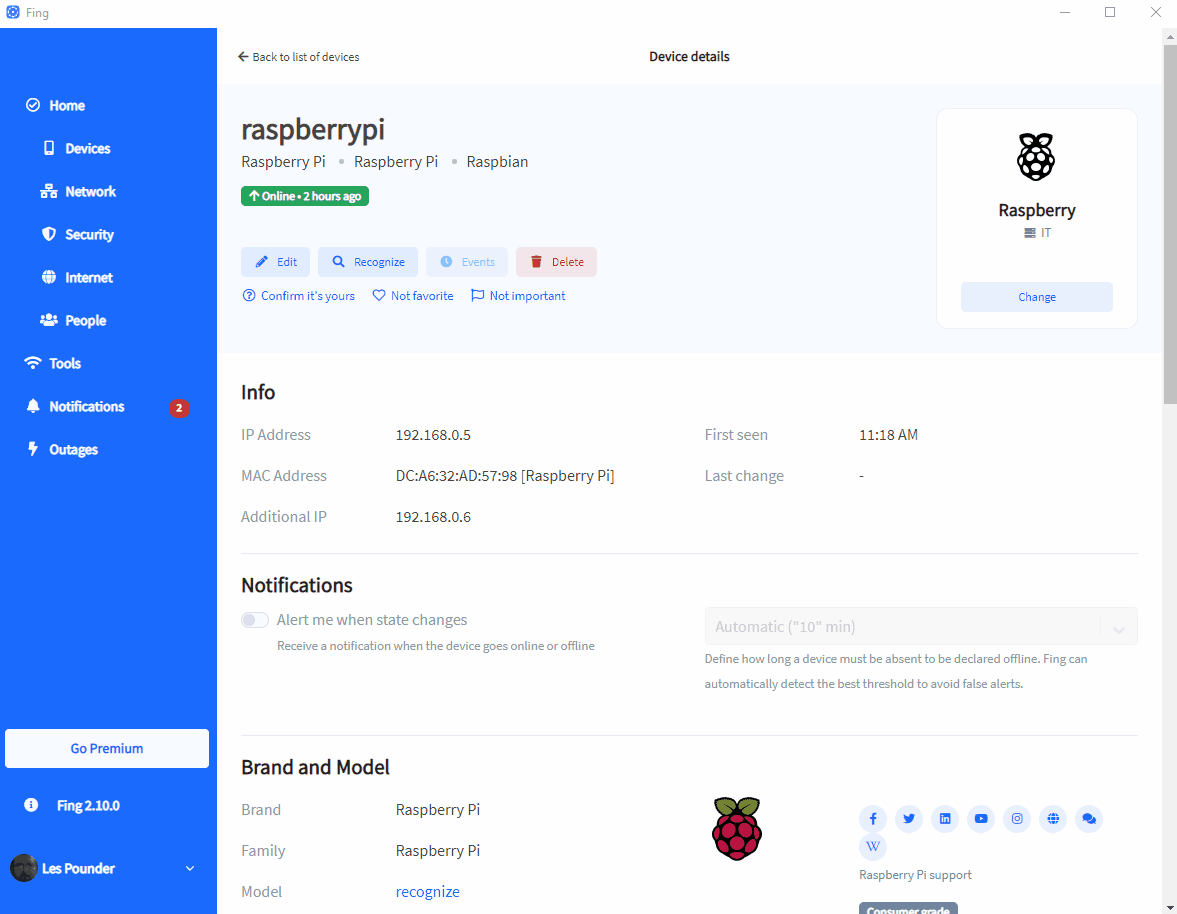Open the Raspberry Pi Twitter icon
The image size is (1177, 914).
click(x=909, y=819)
